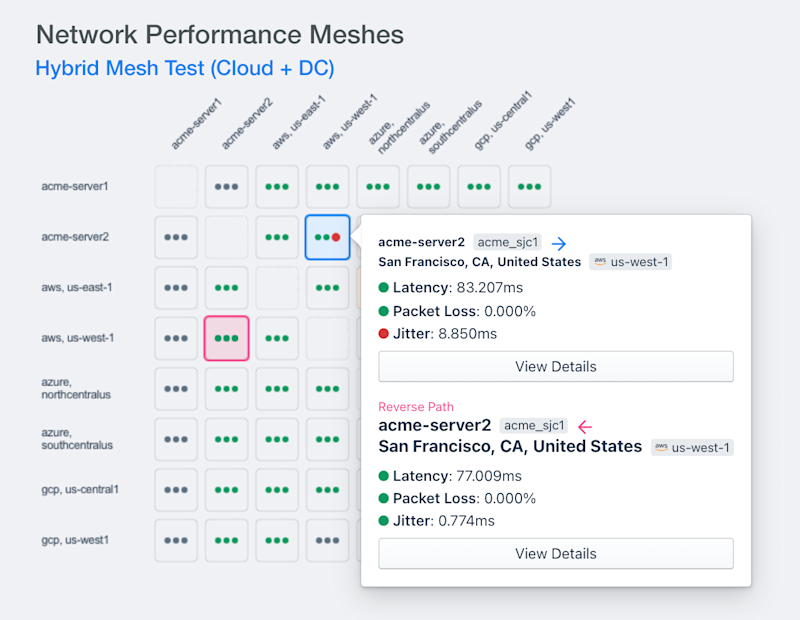Screen dimensions: 800x620
Task: Click cell azure southcentralus row, acme-server1 column
Action: click(176, 439)
